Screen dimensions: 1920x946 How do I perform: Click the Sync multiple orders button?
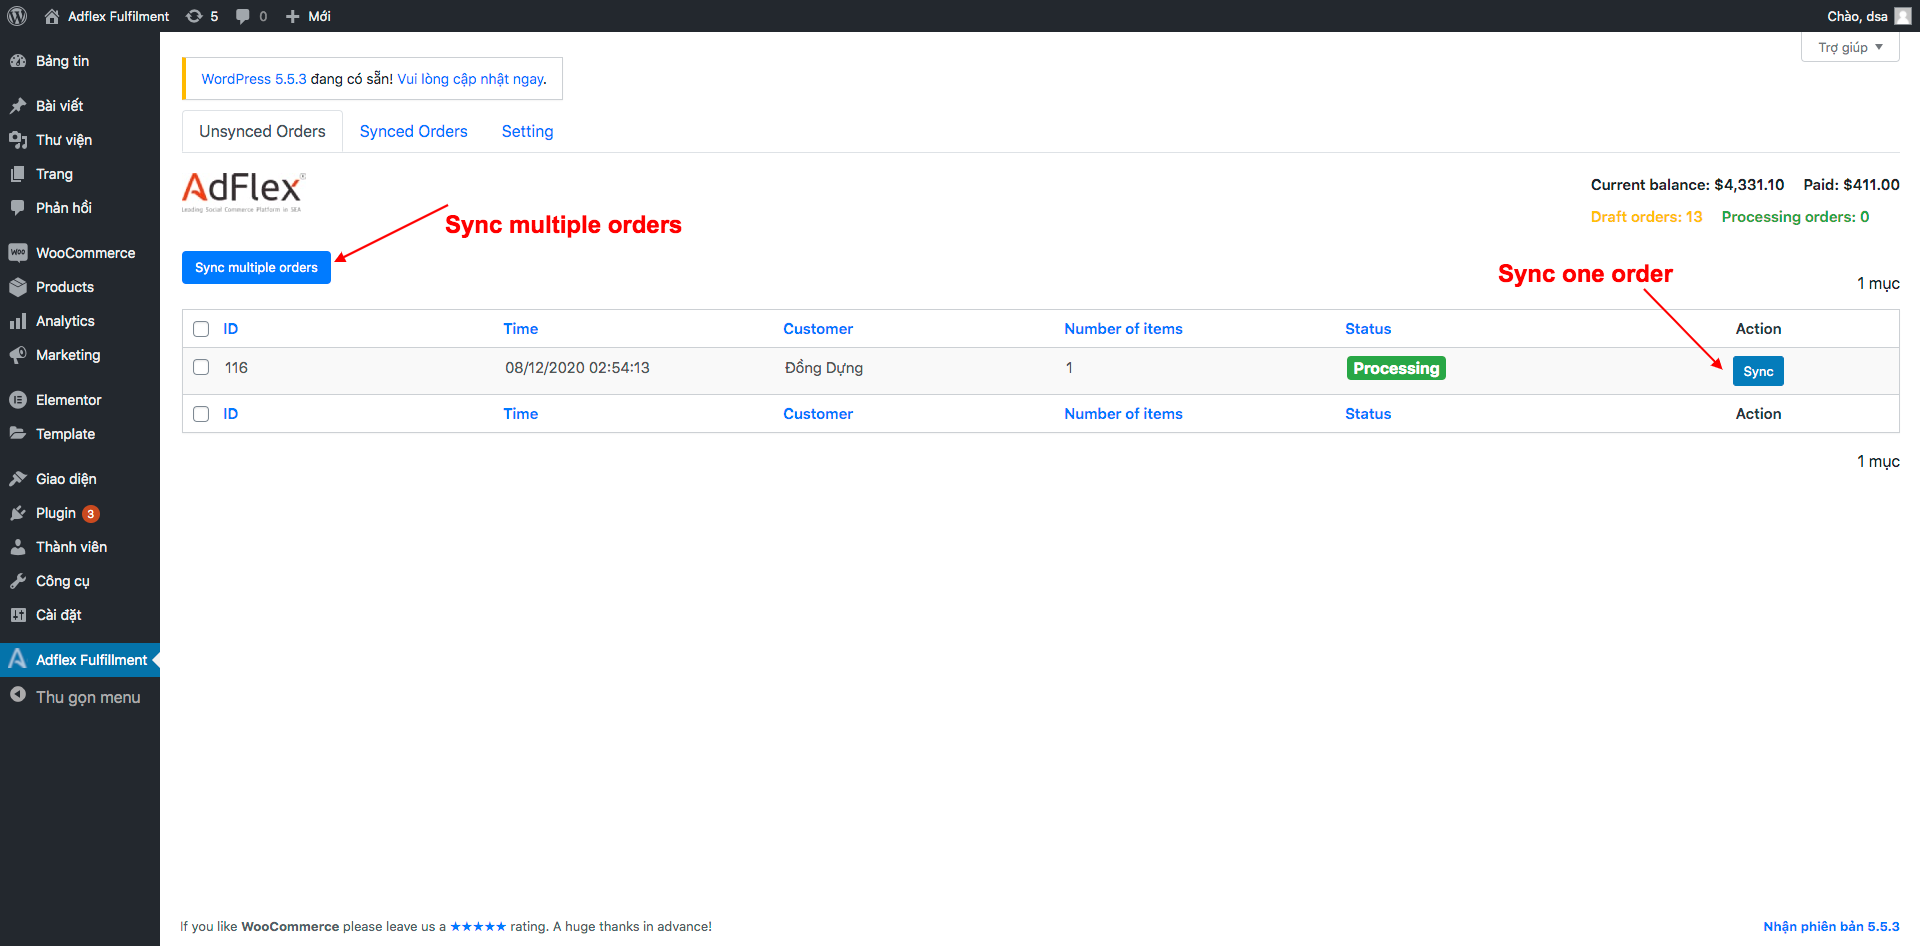(x=256, y=267)
